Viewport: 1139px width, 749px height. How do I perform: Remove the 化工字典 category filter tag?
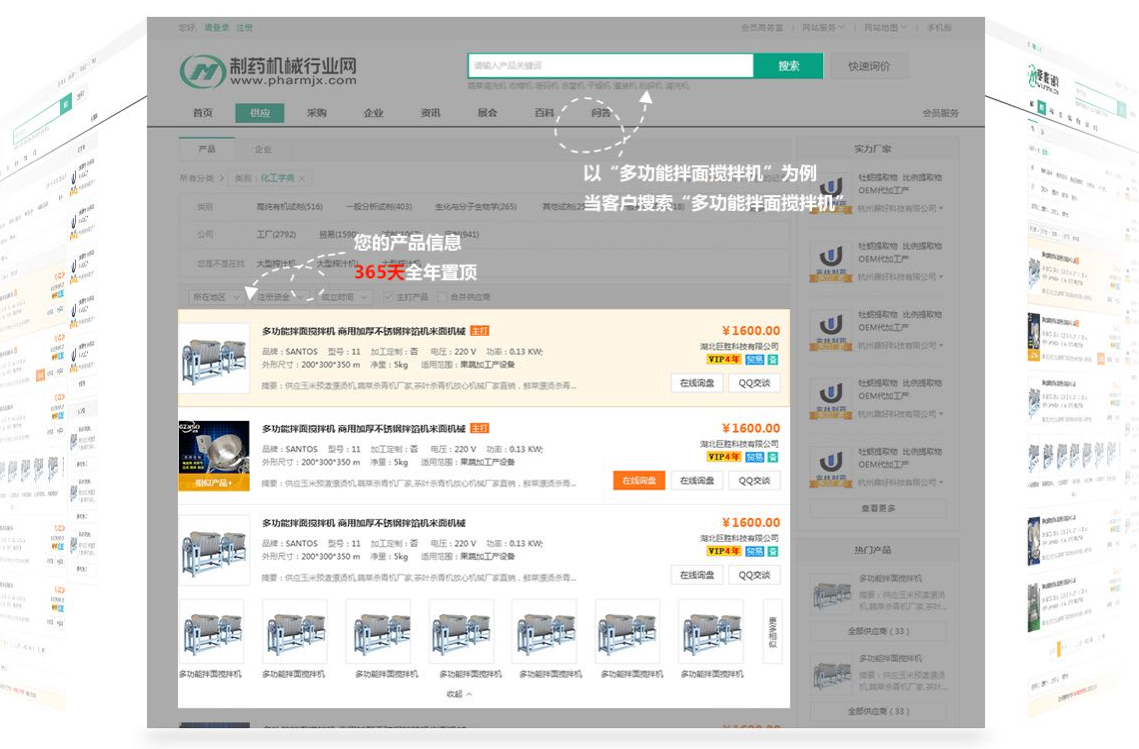(301, 178)
